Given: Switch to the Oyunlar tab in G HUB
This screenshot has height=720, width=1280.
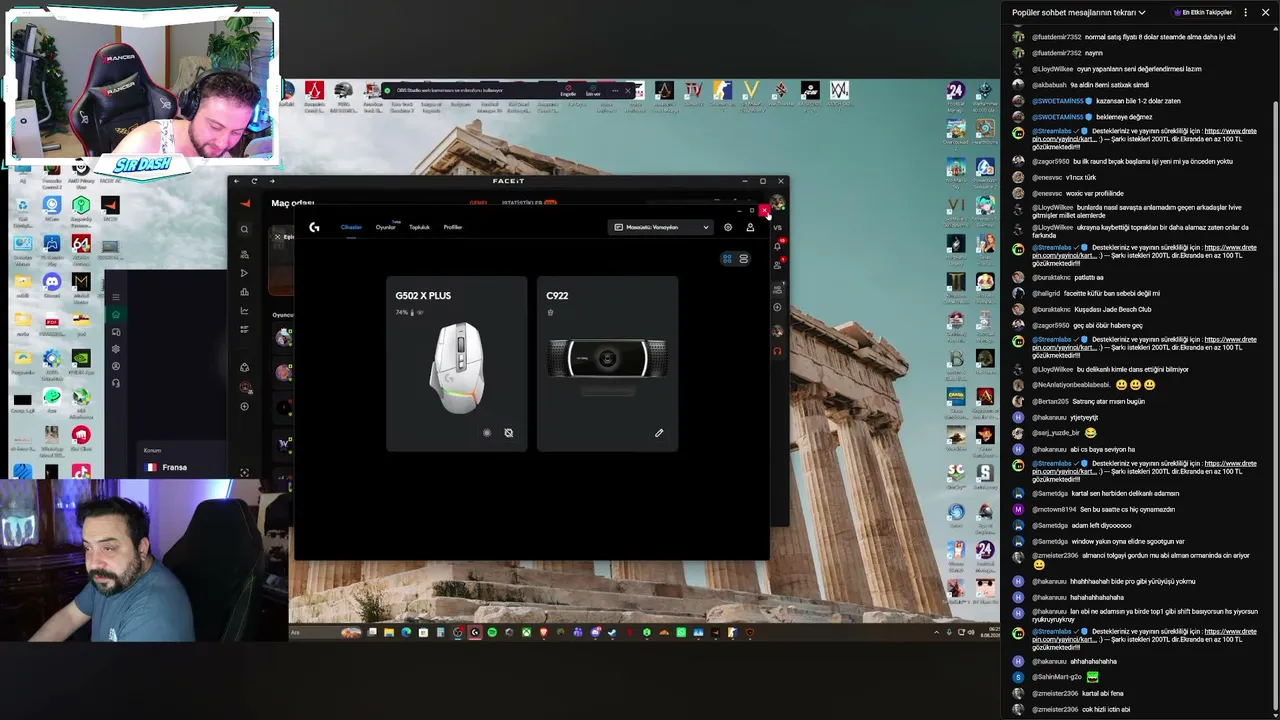Looking at the screenshot, I should tap(385, 227).
